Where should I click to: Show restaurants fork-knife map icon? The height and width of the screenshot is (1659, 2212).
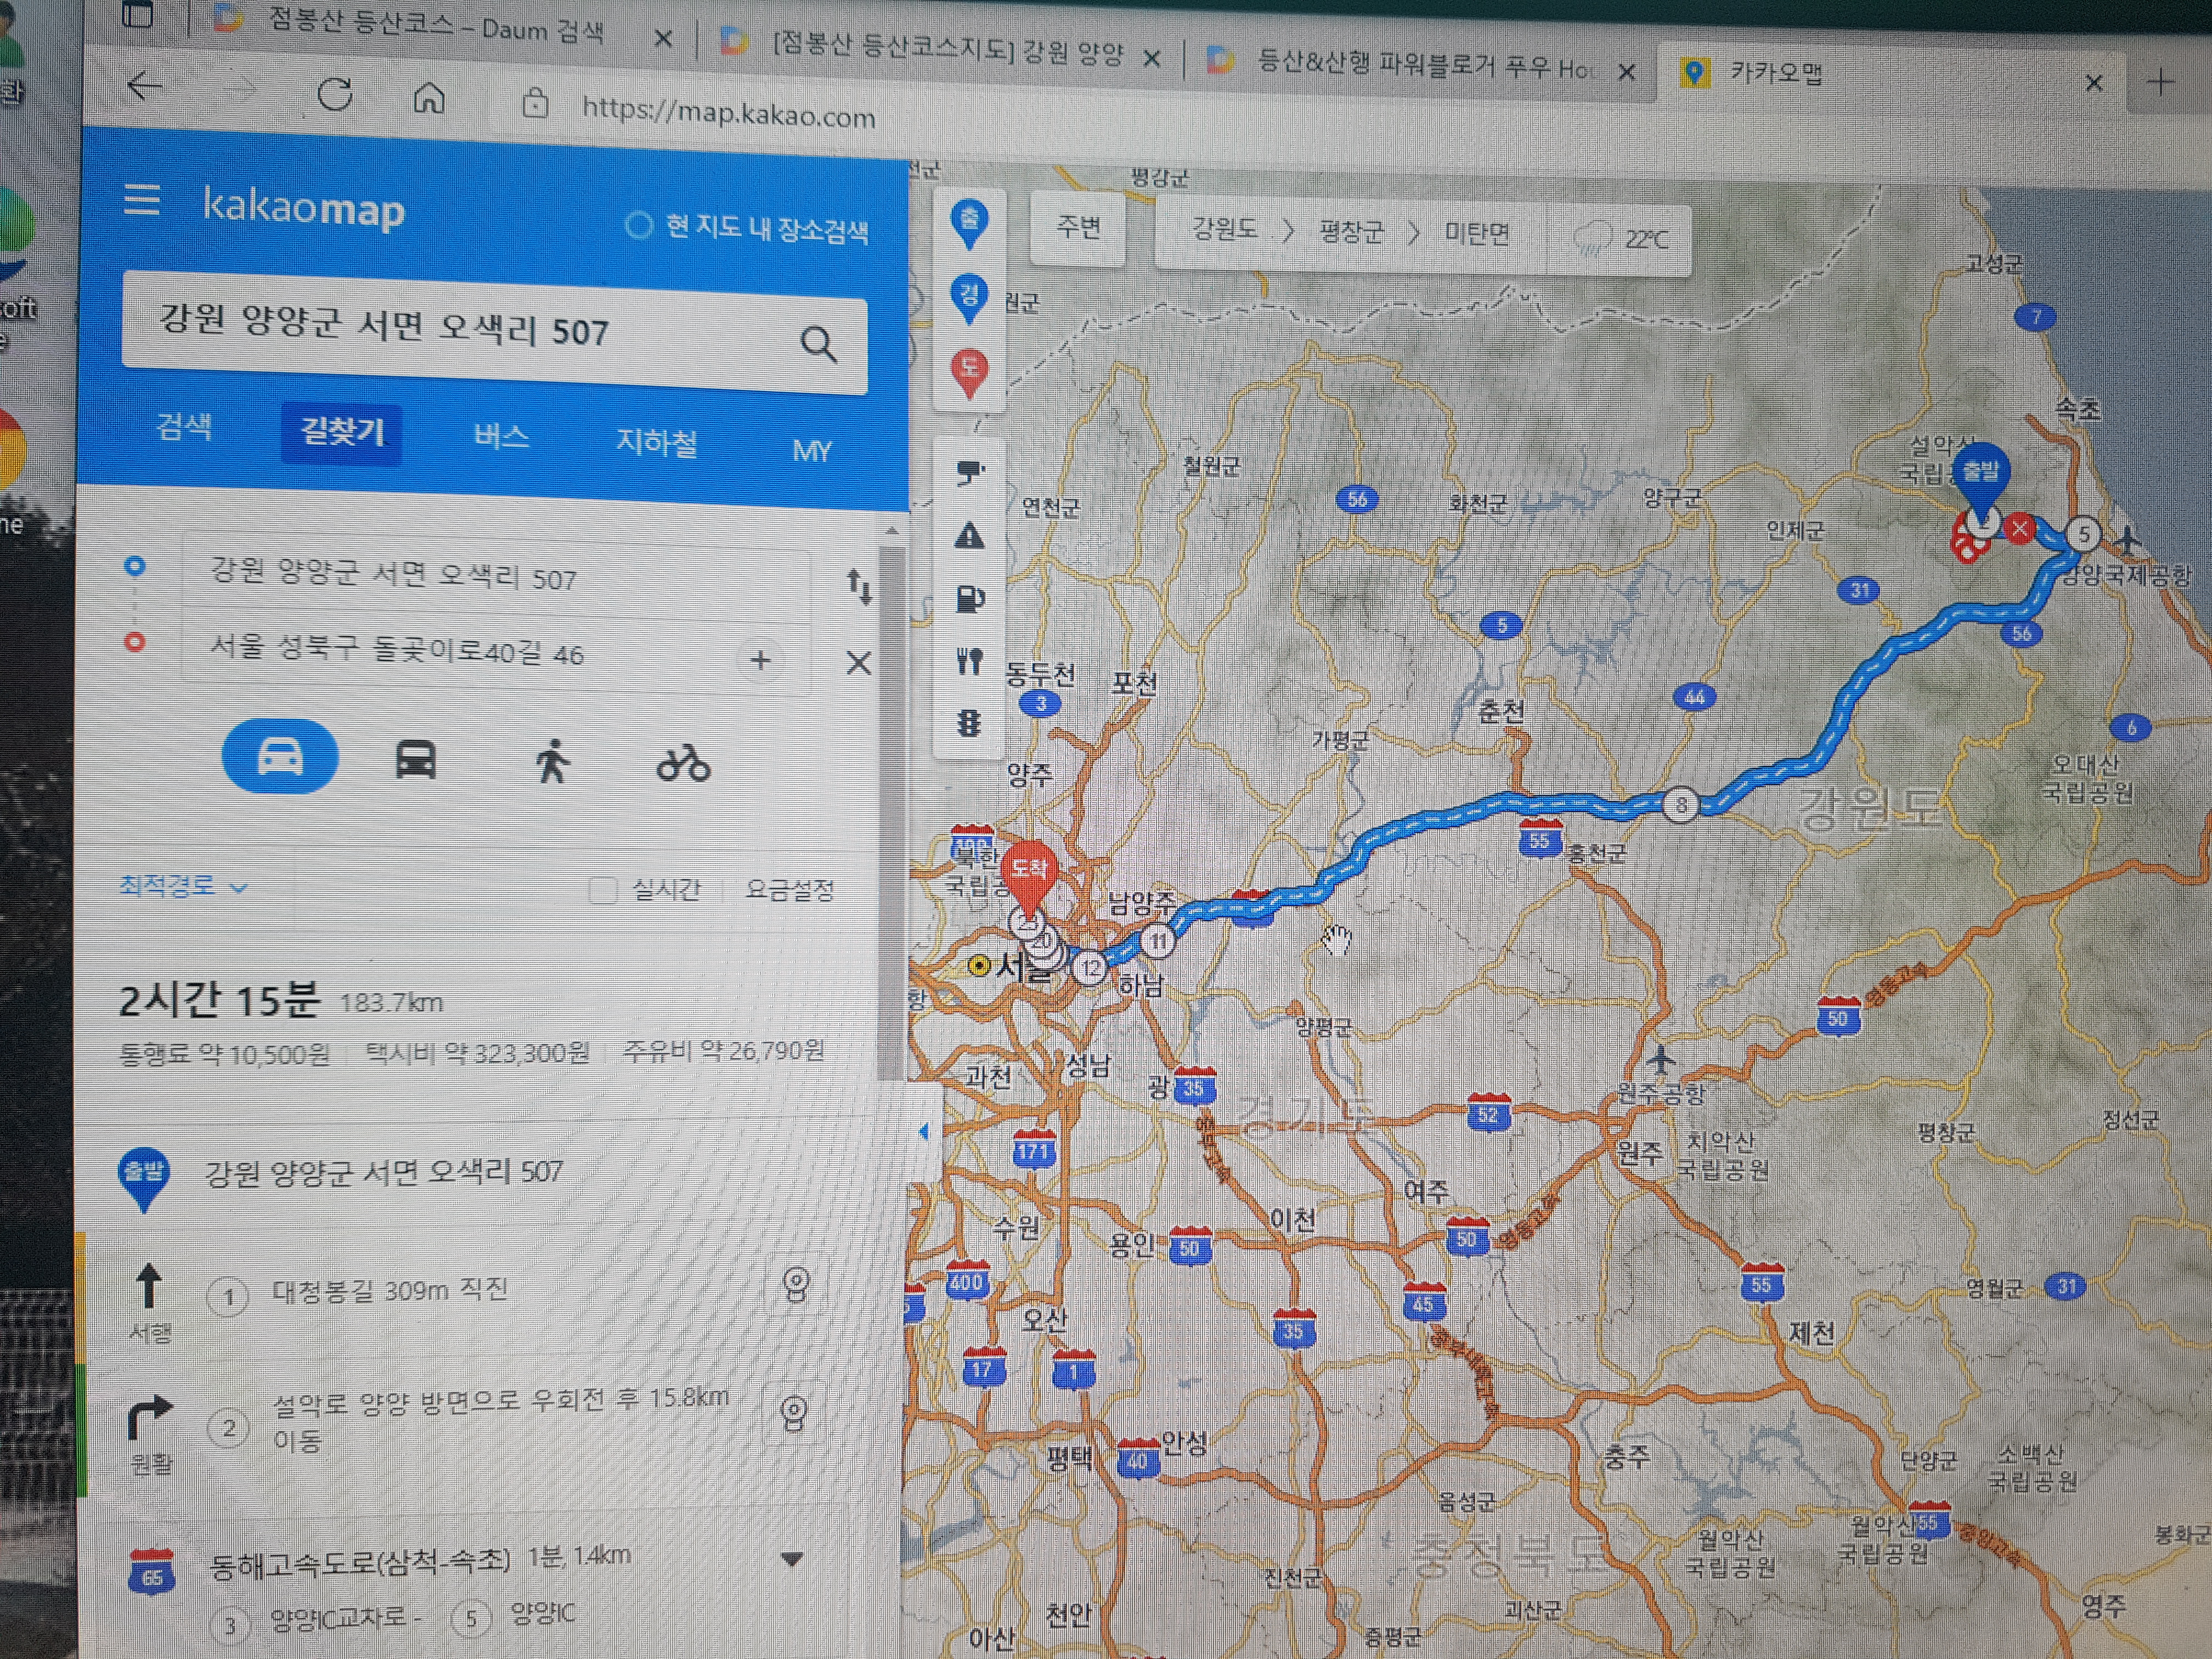click(969, 661)
